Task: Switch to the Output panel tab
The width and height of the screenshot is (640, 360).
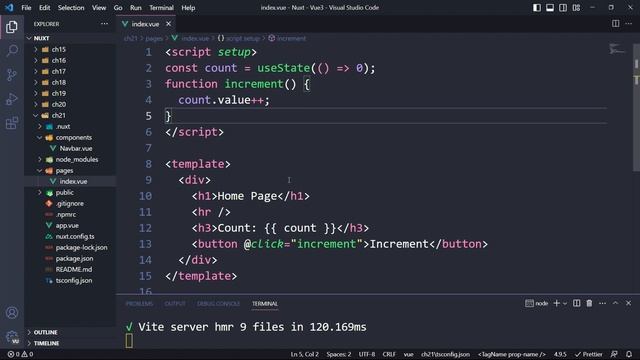Action: [x=175, y=304]
